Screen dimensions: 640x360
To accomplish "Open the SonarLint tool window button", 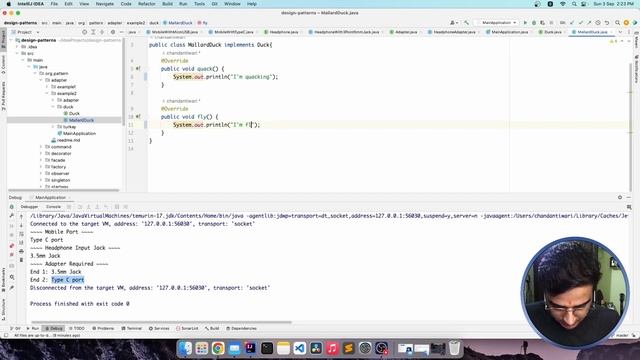I will [187, 328].
